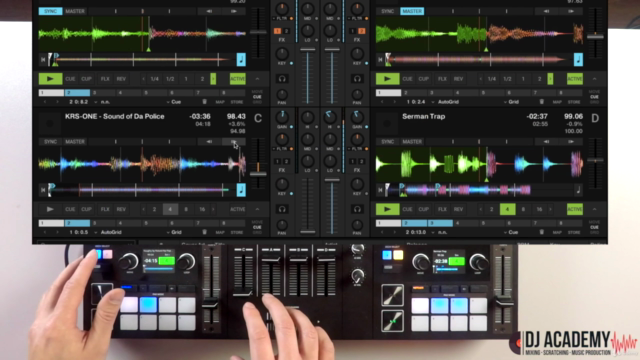Click CUP button on Deck A
This screenshot has height=360, width=640.
pos(86,79)
